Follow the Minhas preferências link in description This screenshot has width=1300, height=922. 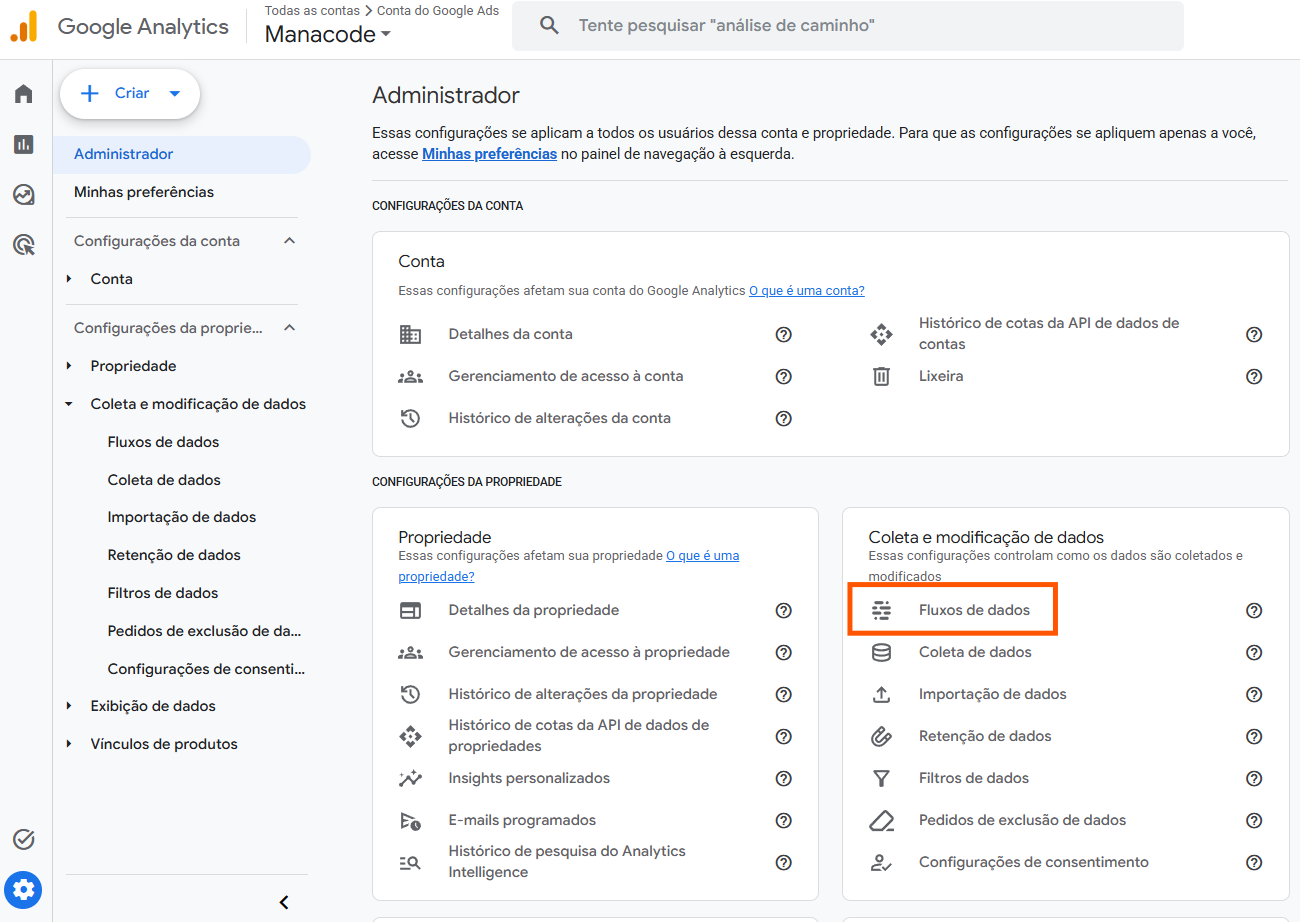[x=489, y=154]
